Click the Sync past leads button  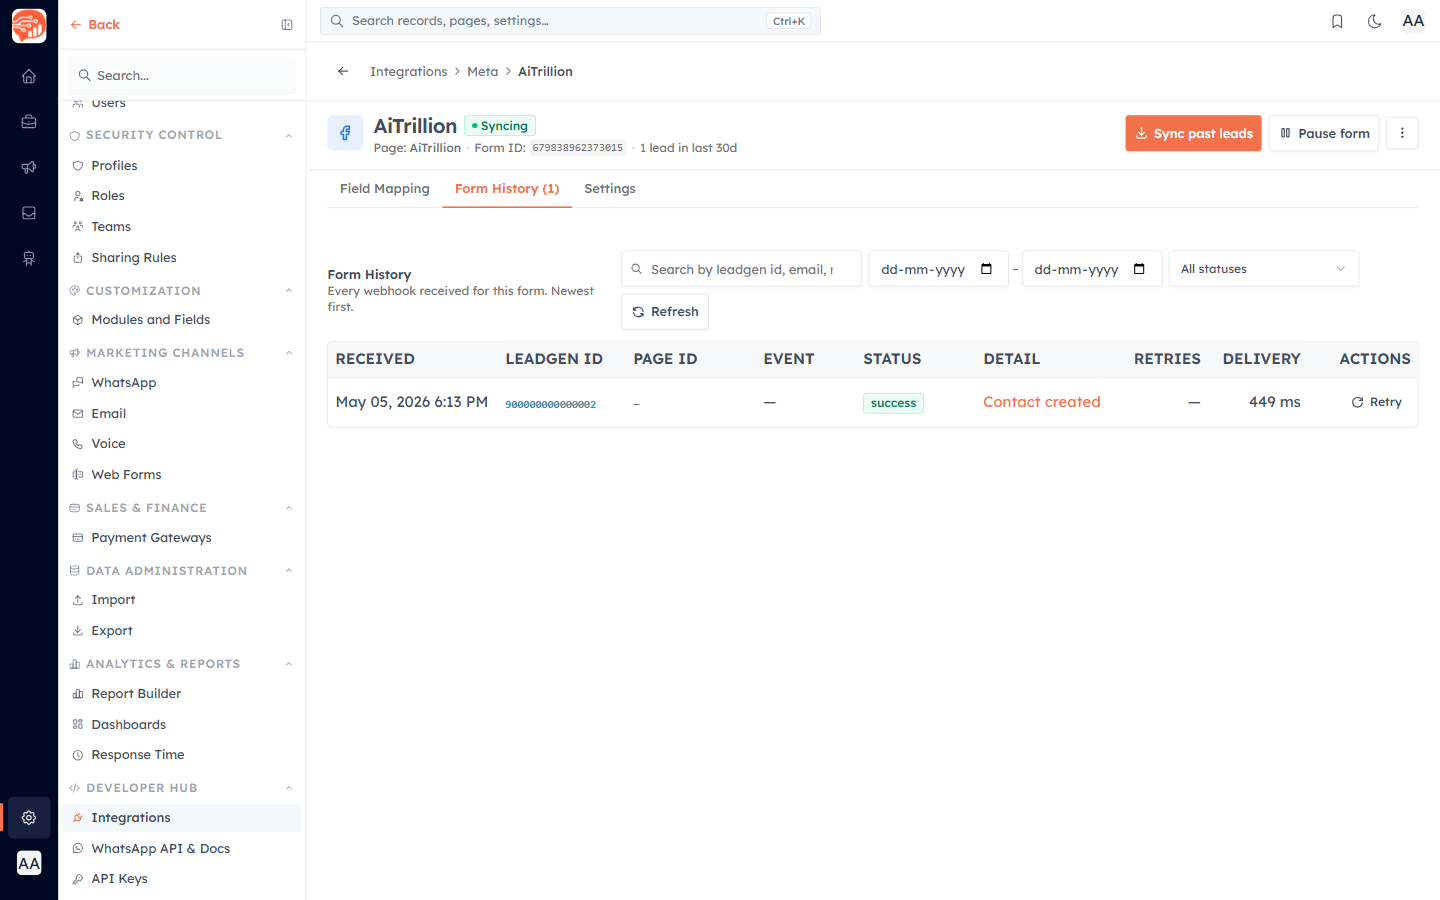tap(1193, 133)
